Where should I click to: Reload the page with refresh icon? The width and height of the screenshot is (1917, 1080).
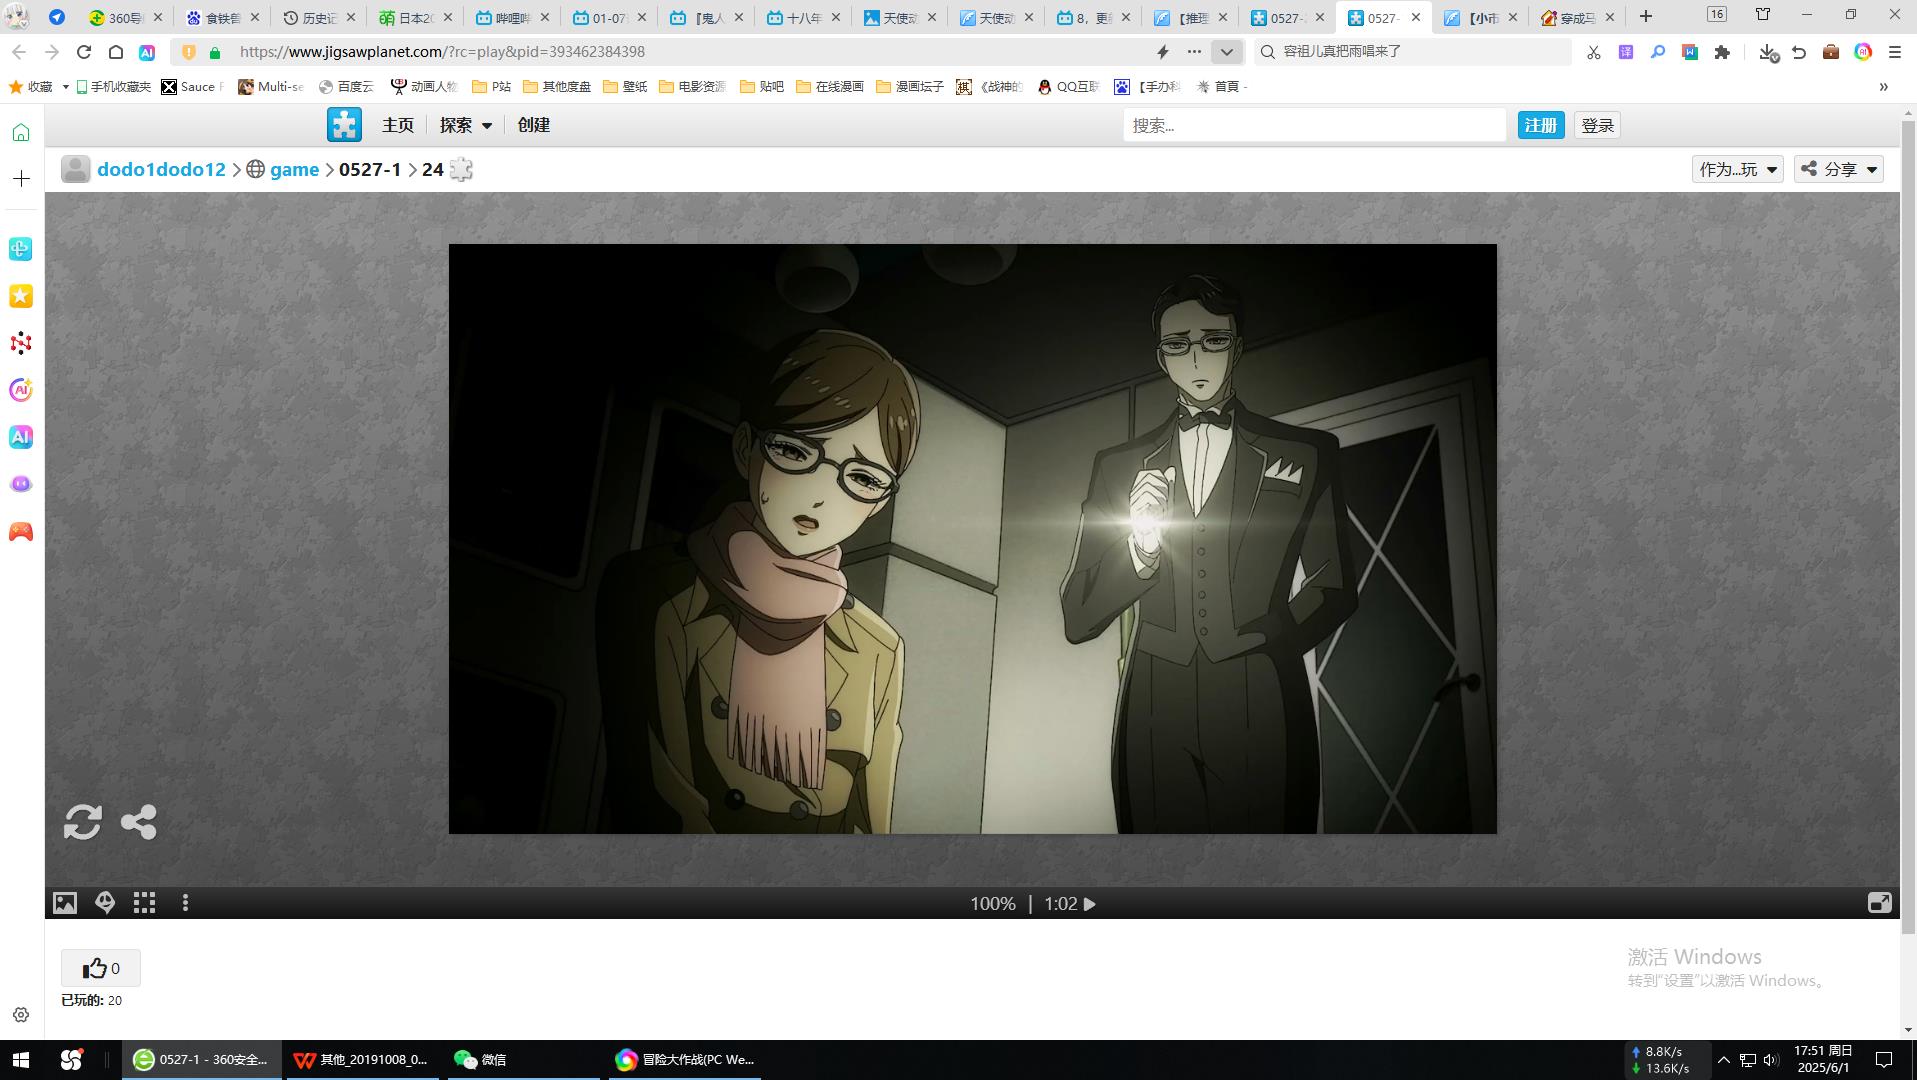pos(84,52)
